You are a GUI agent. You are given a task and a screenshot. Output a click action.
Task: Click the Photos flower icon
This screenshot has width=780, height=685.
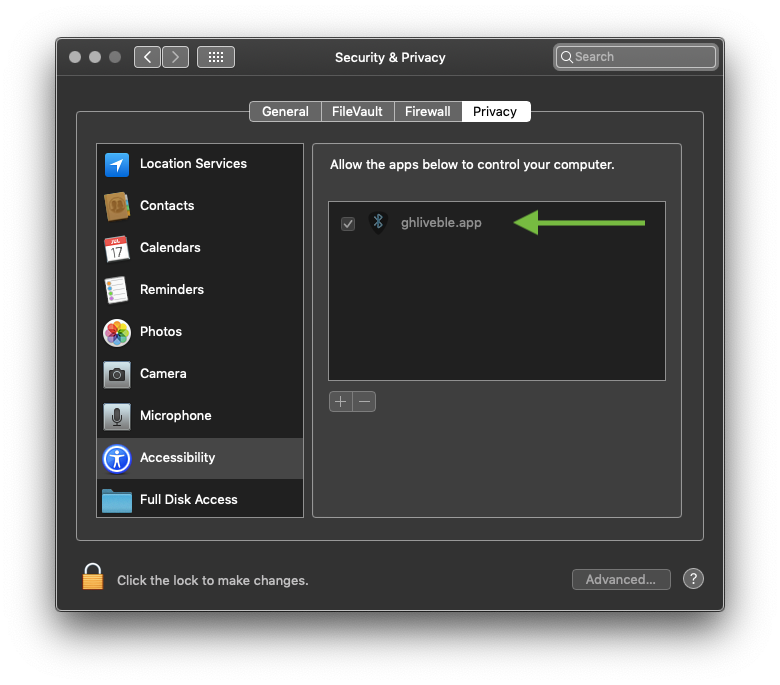[x=117, y=332]
